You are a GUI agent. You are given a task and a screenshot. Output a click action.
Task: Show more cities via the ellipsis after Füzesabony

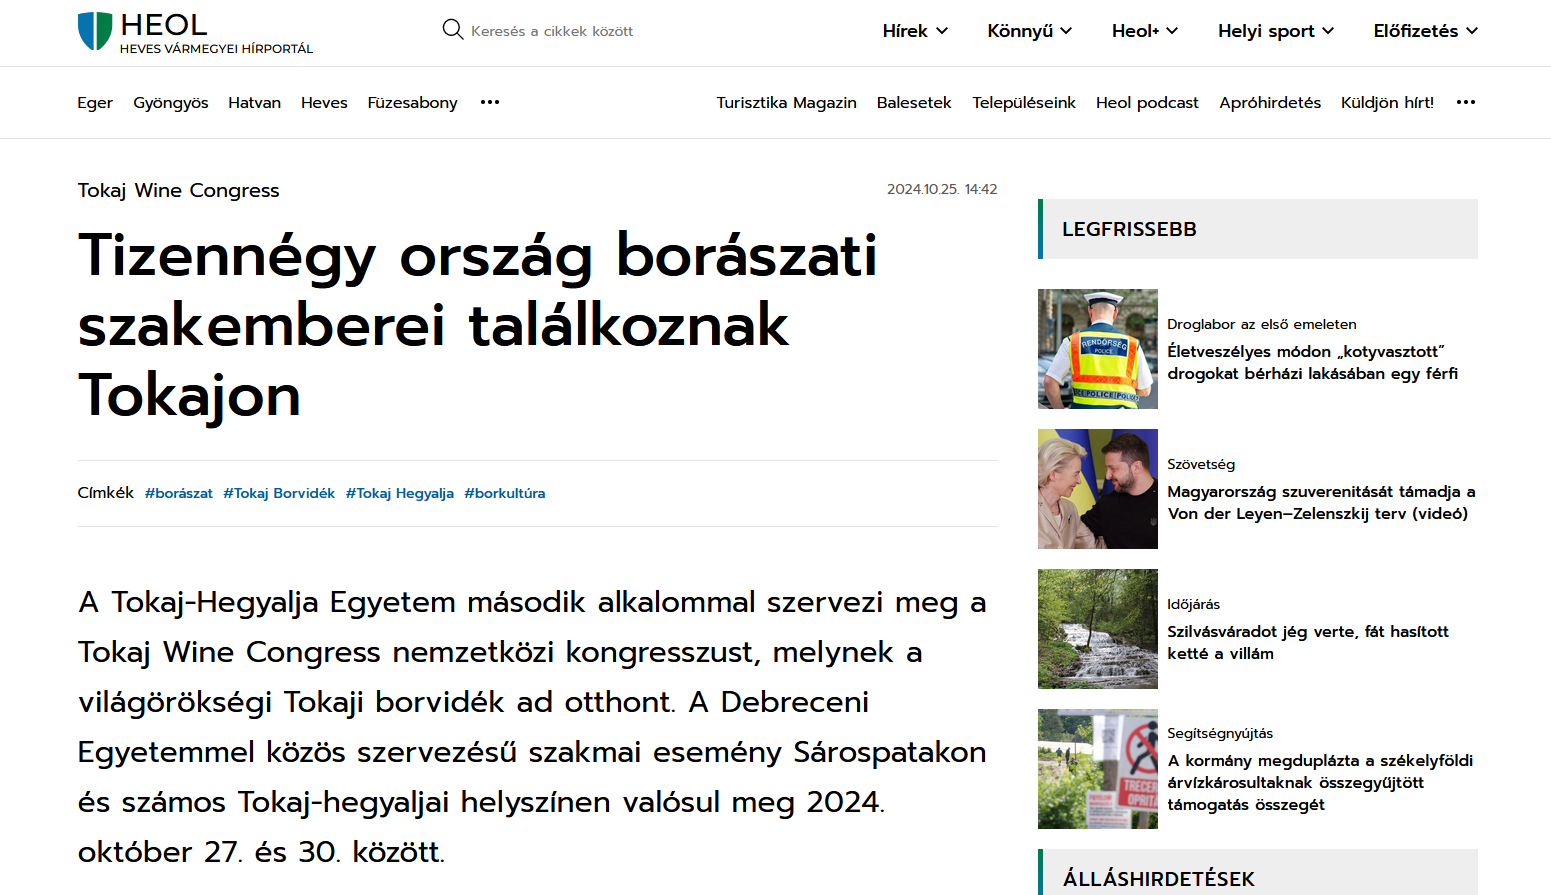point(490,102)
